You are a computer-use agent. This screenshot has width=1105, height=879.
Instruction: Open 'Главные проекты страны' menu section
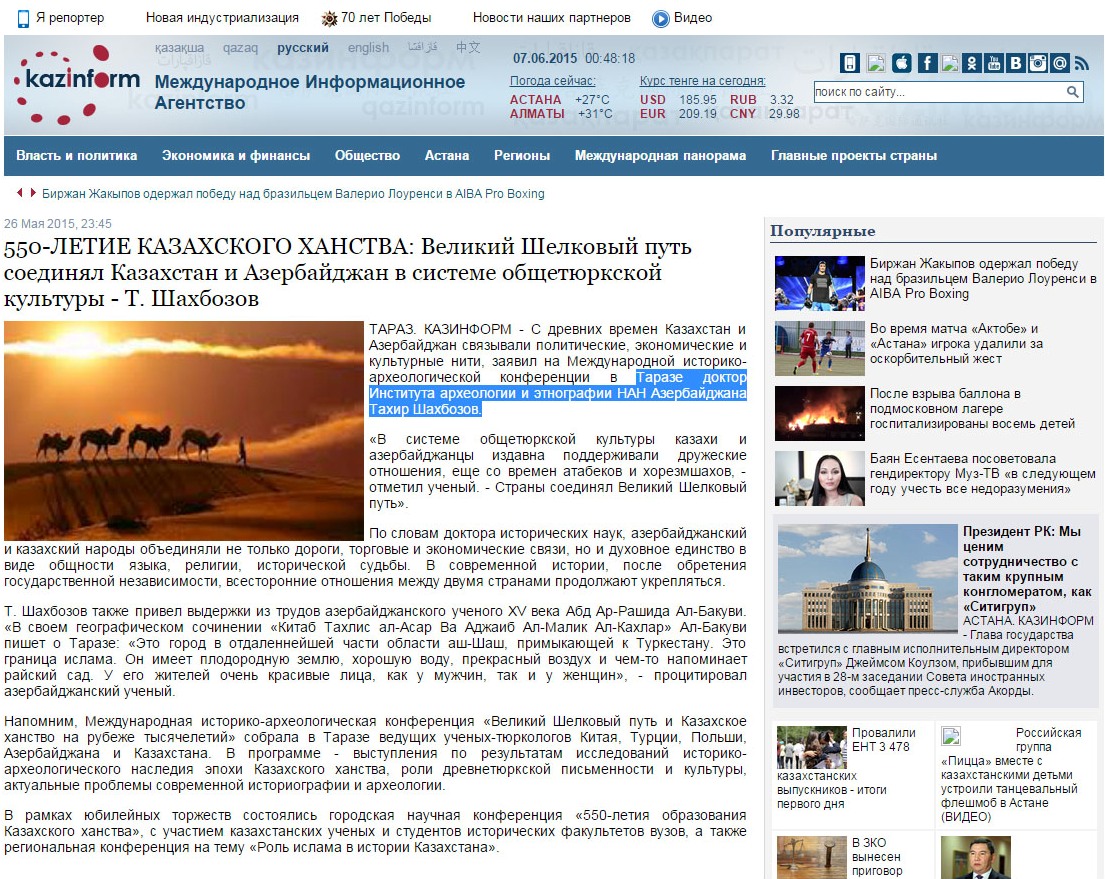point(854,156)
